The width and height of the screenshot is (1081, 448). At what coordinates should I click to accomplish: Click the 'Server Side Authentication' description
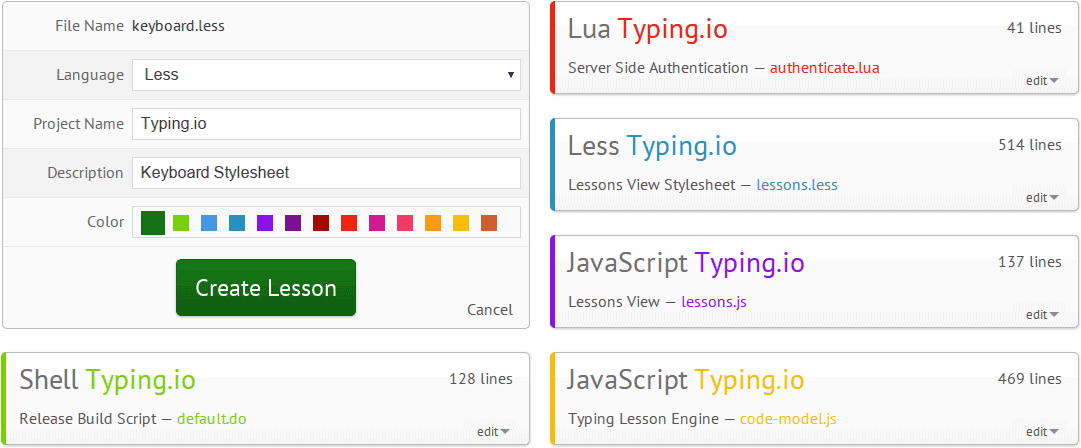(658, 68)
